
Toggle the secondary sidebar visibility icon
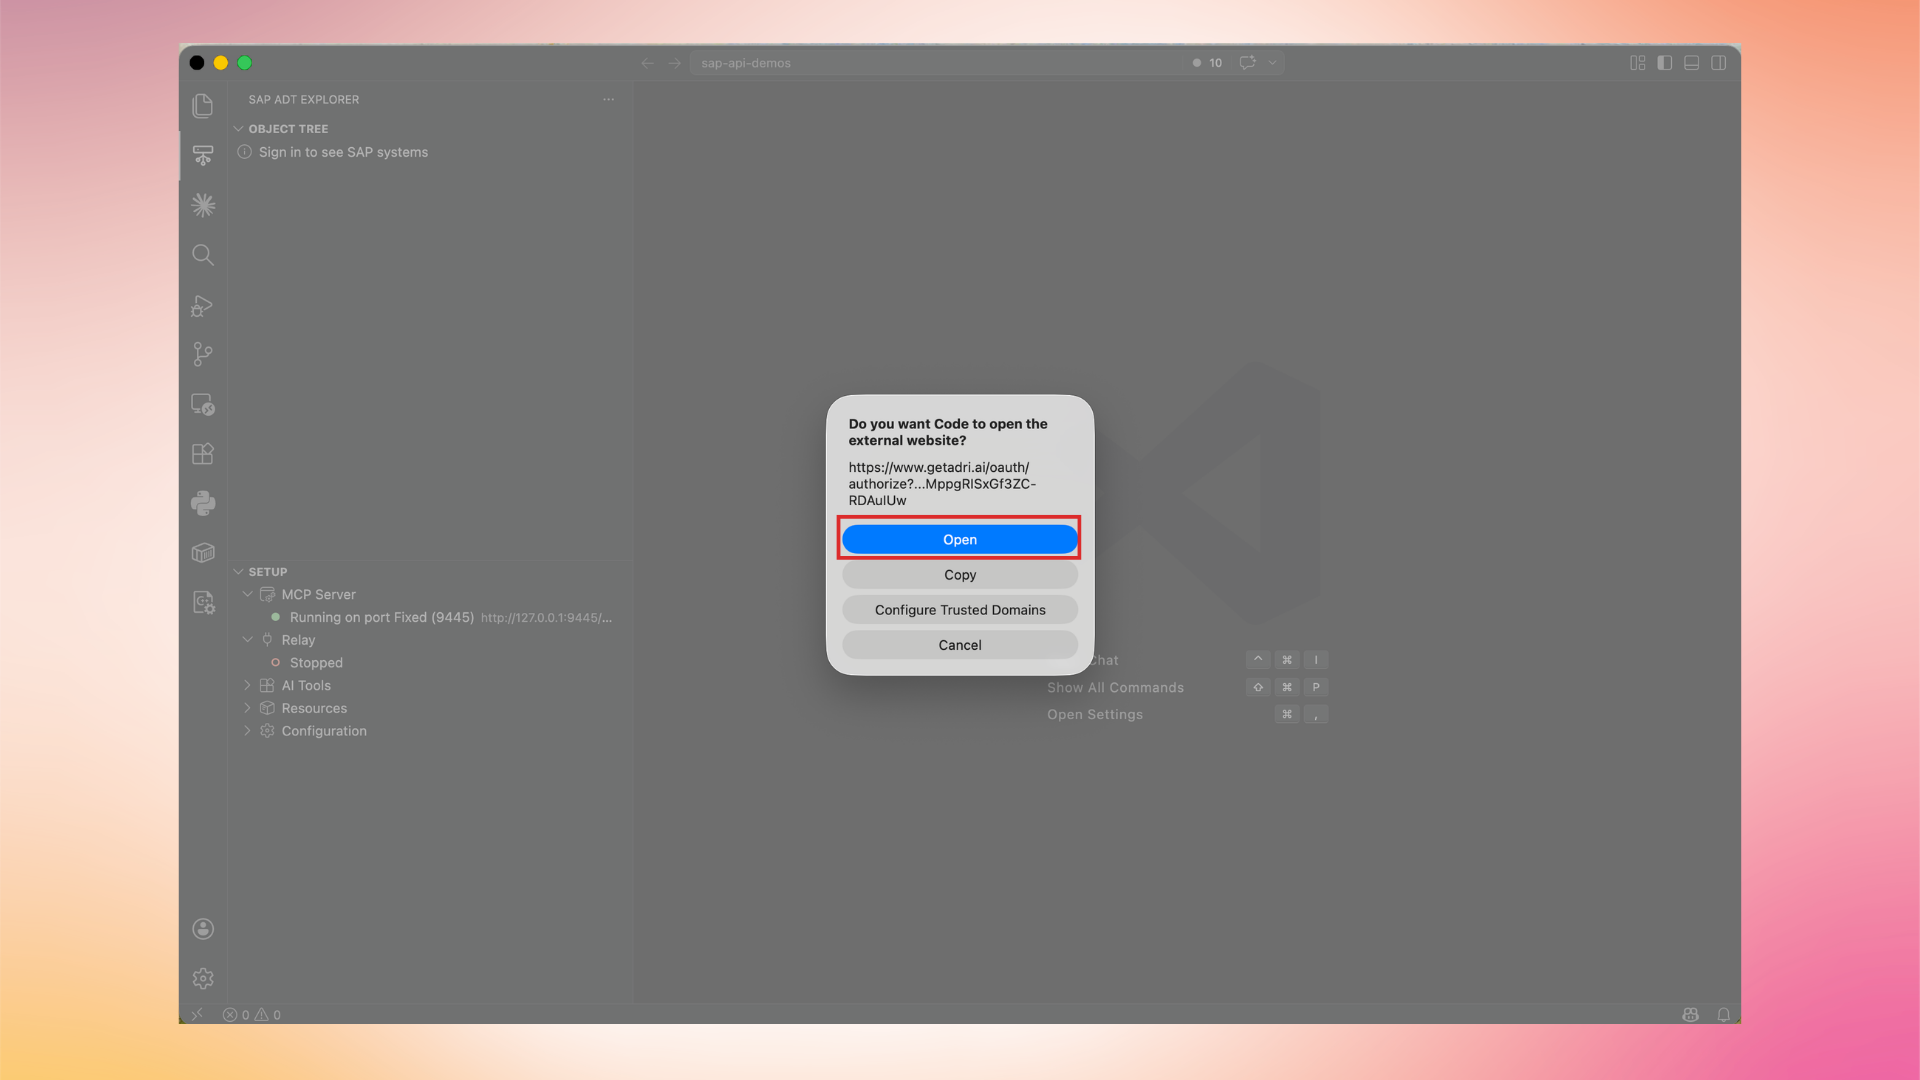click(1719, 62)
